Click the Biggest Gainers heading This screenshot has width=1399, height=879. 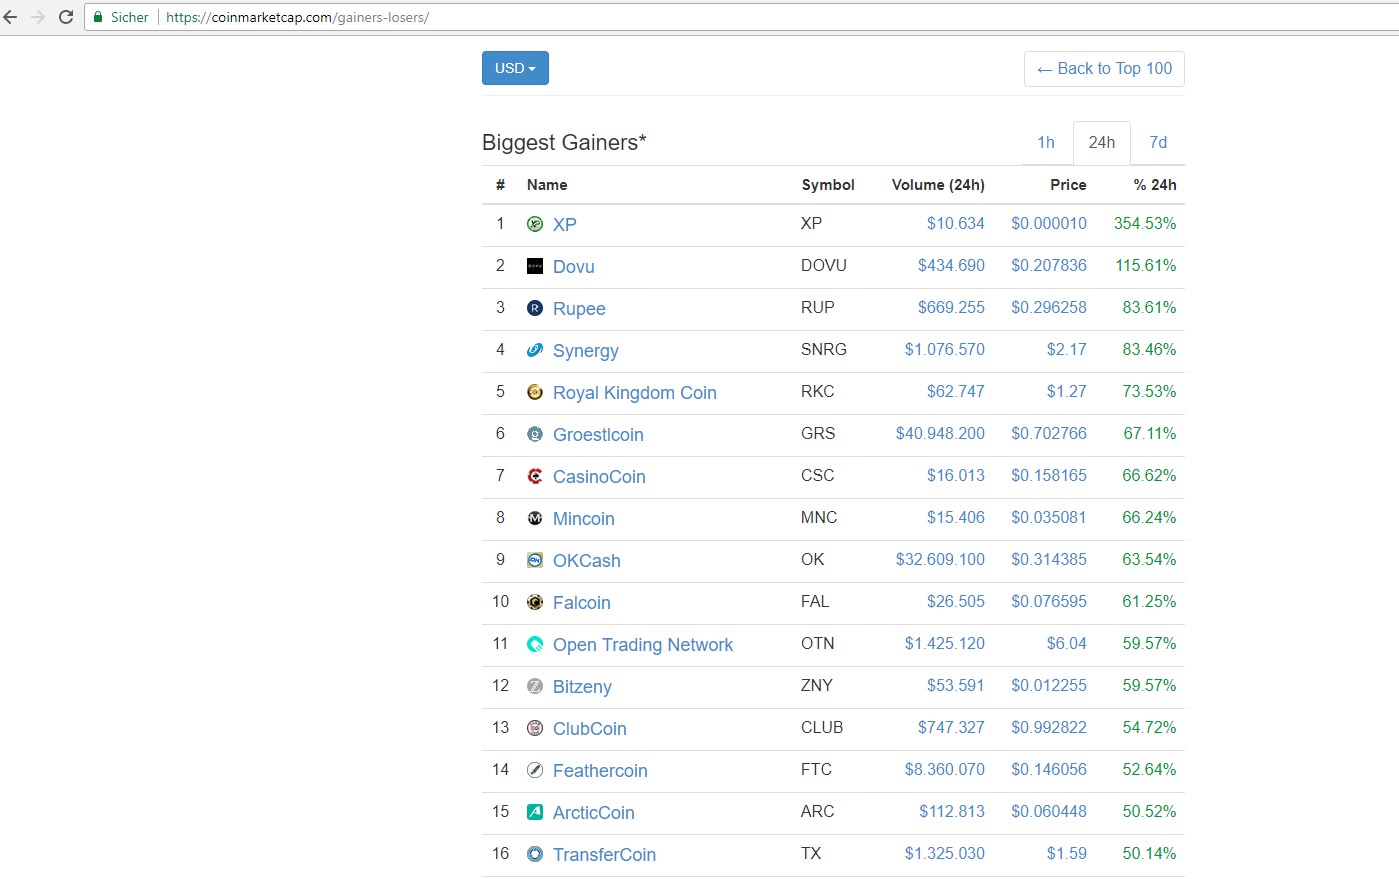click(x=564, y=143)
